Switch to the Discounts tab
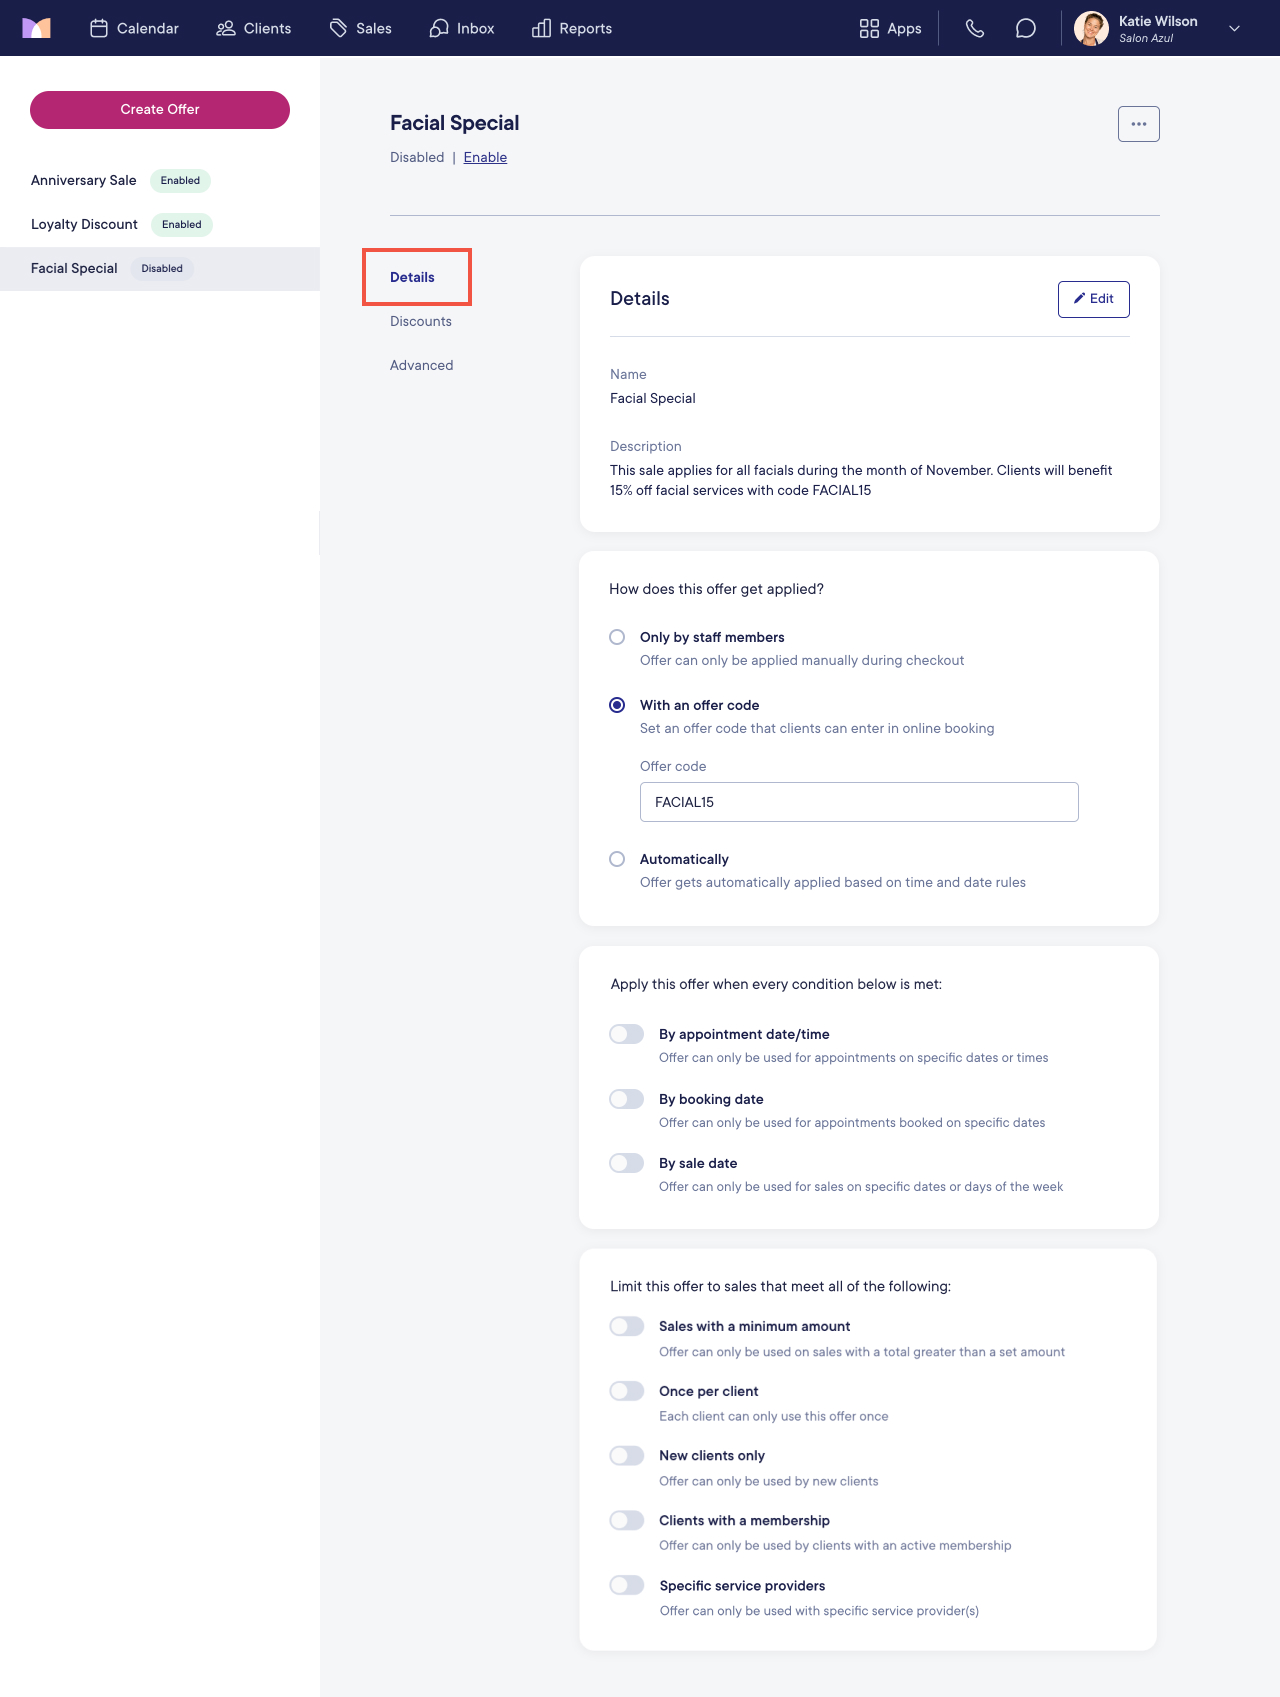Image resolution: width=1280 pixels, height=1697 pixels. click(421, 321)
